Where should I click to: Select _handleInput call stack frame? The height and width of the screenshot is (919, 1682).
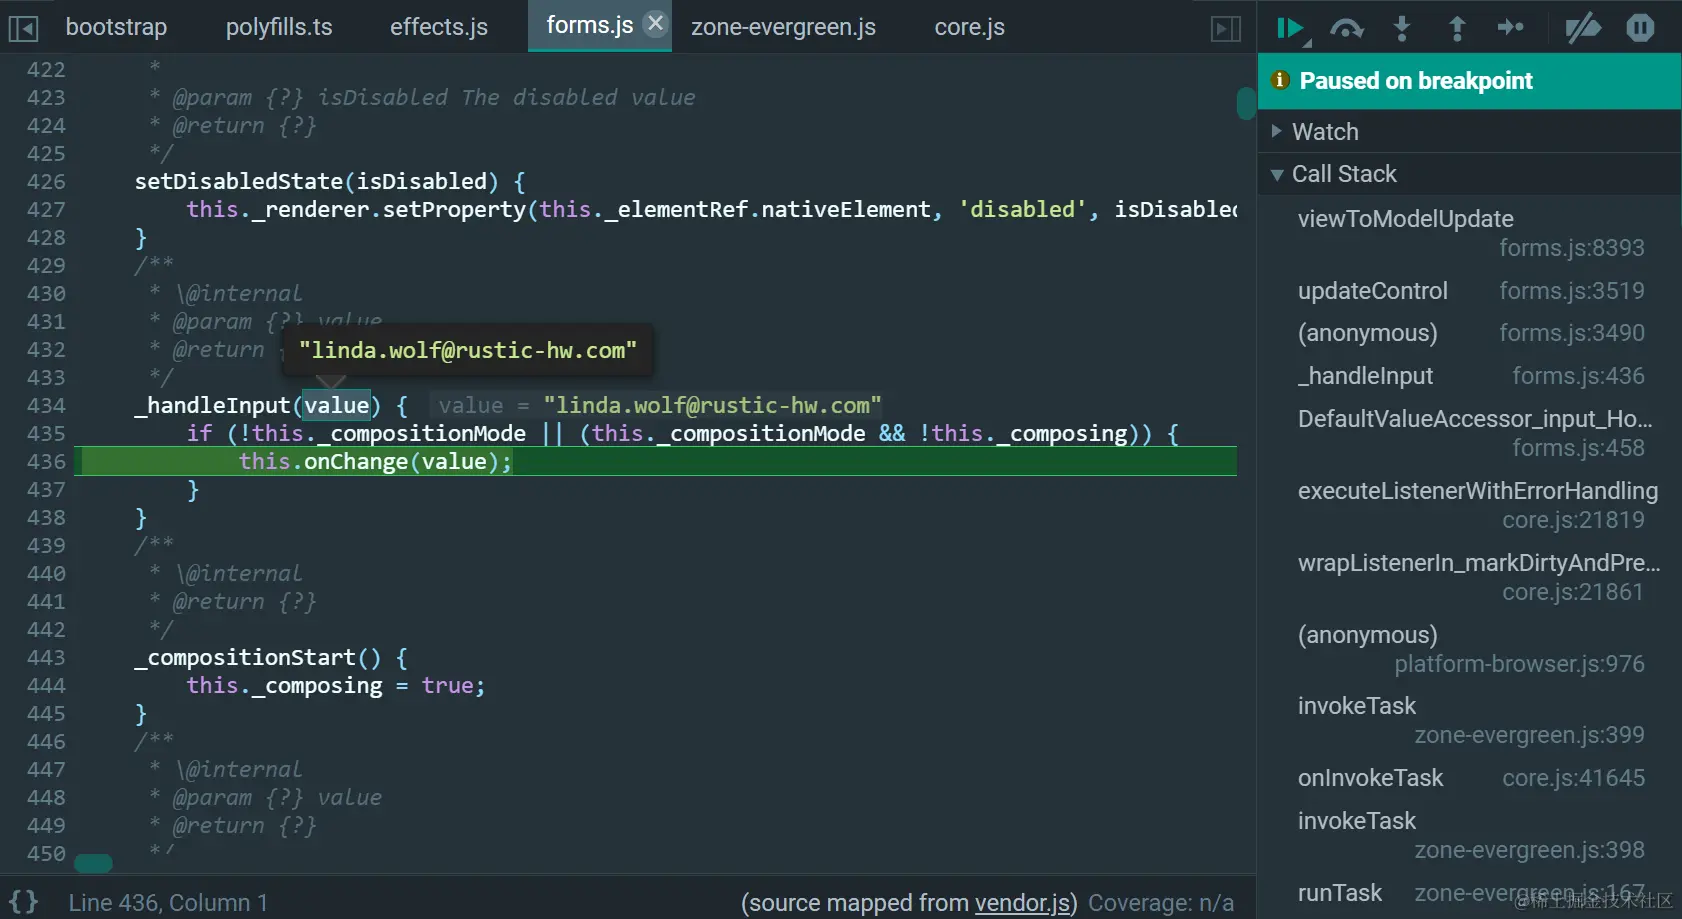pyautogui.click(x=1469, y=376)
